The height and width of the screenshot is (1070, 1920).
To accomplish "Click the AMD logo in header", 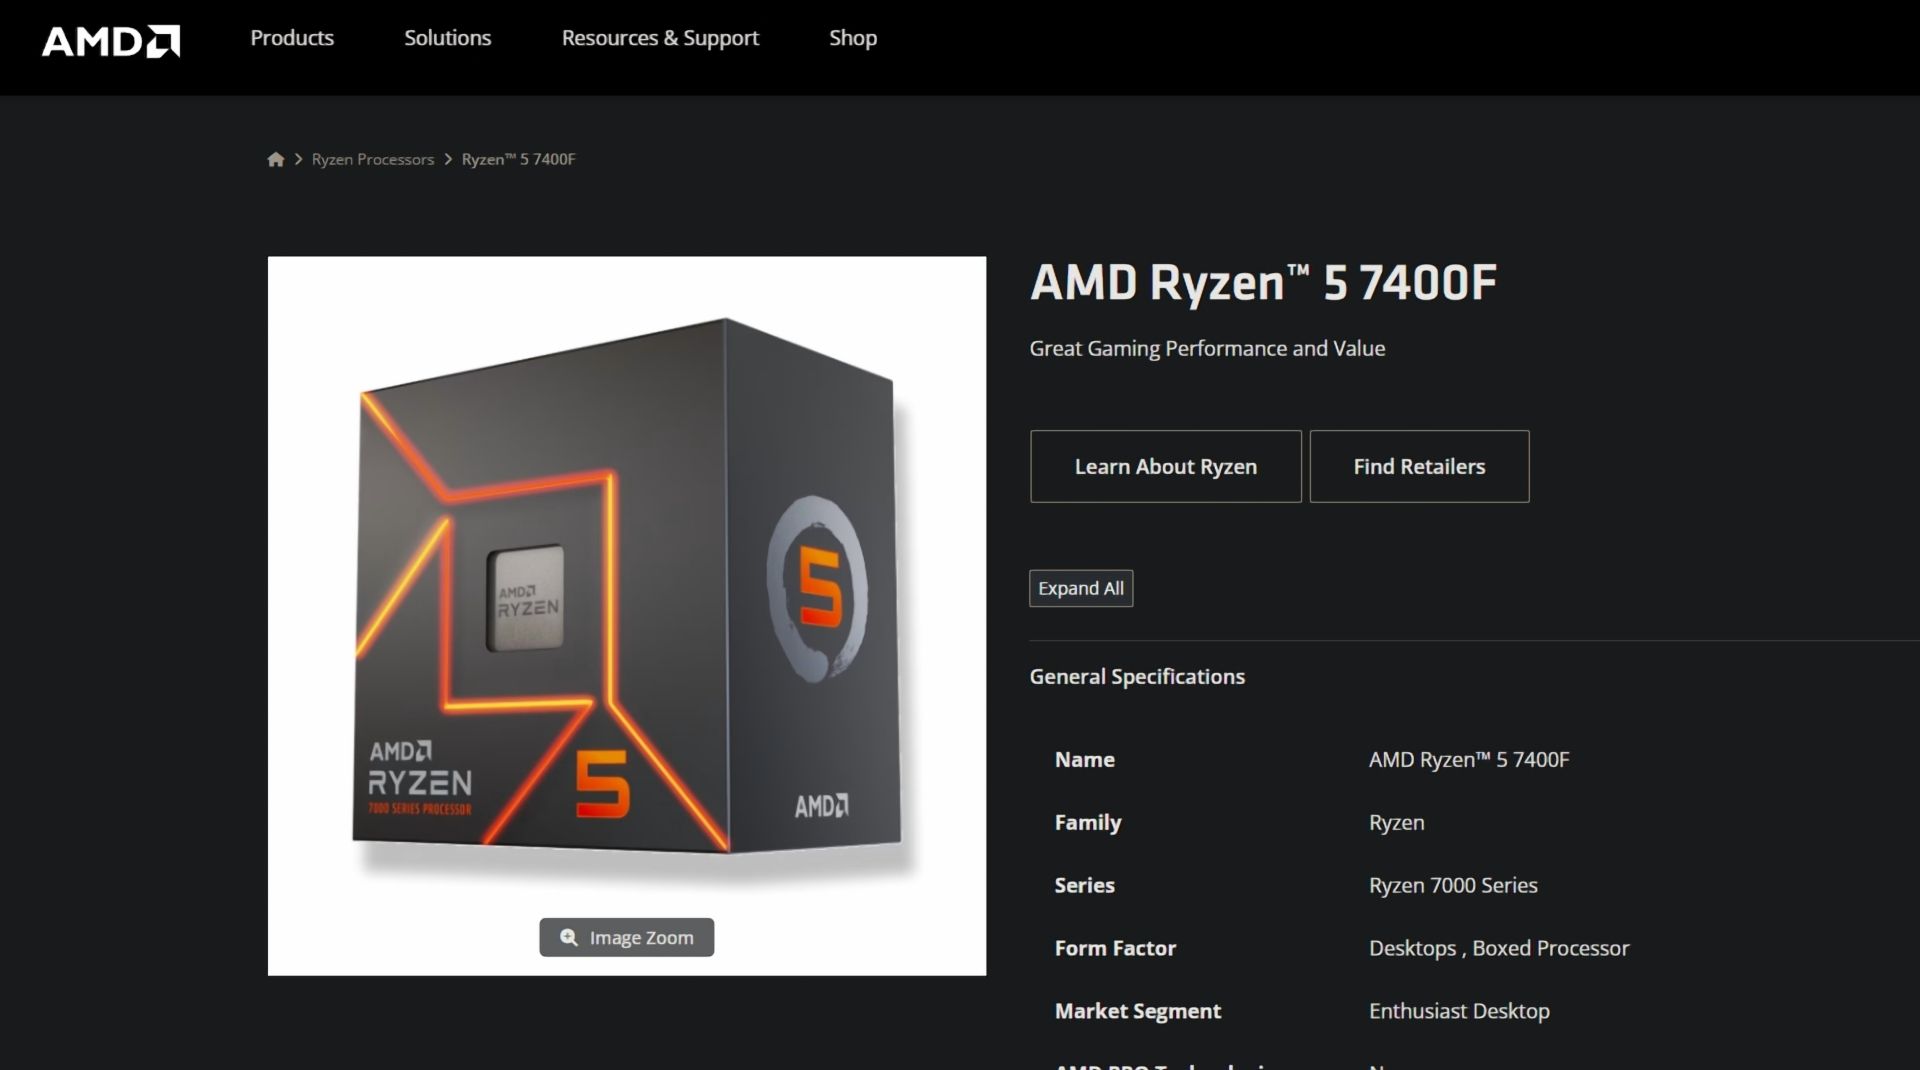I will (111, 41).
